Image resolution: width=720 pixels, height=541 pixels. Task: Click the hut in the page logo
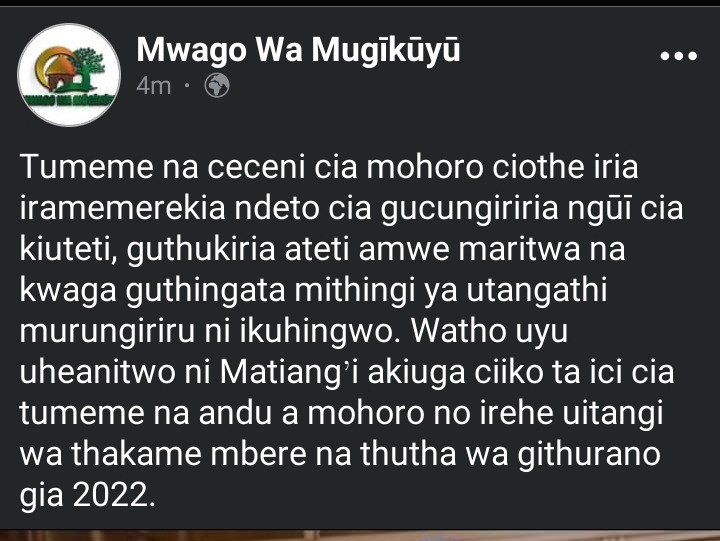(x=57, y=73)
